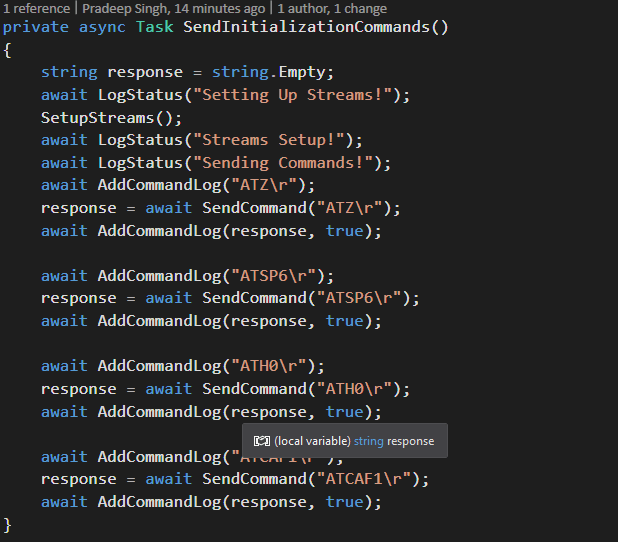Open 'Pradeep Singh, 14 minutes ago' CodeLens
Screen dimensions: 618x542
click(173, 8)
